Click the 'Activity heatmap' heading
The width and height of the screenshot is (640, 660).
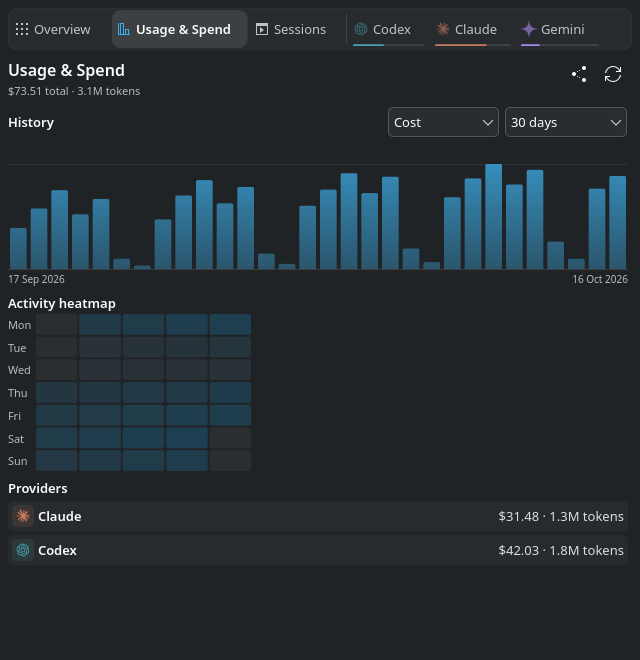(x=62, y=303)
